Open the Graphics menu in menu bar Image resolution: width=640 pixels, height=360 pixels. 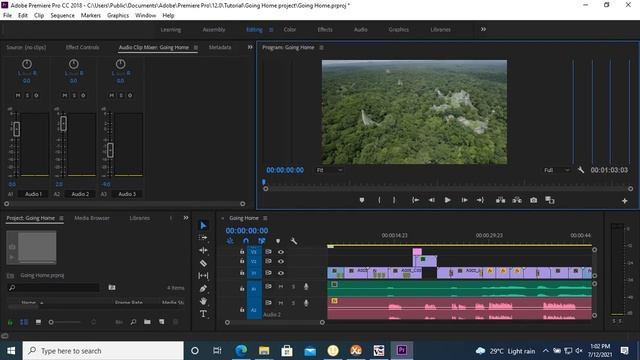click(x=118, y=16)
